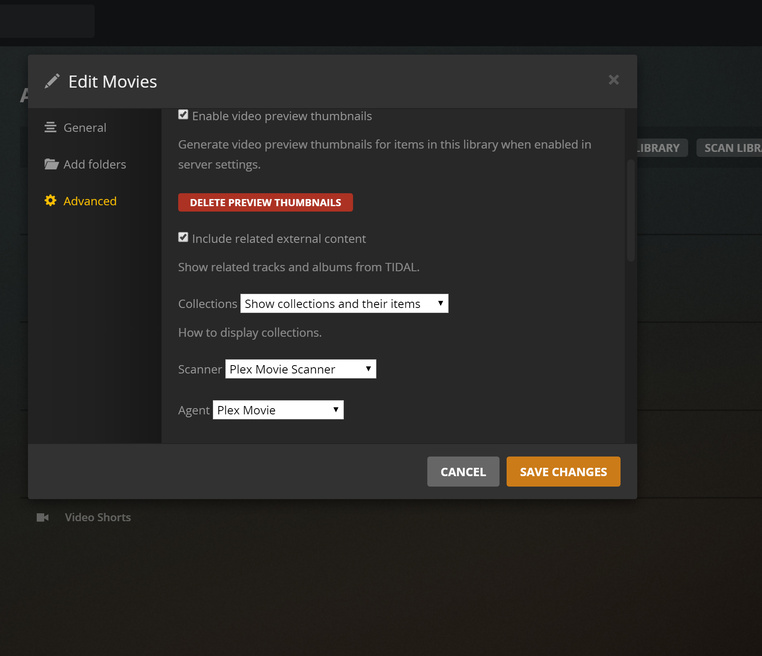Viewport: 762px width, 656px height.
Task: Close the Edit Movies dialog
Action: (x=614, y=80)
